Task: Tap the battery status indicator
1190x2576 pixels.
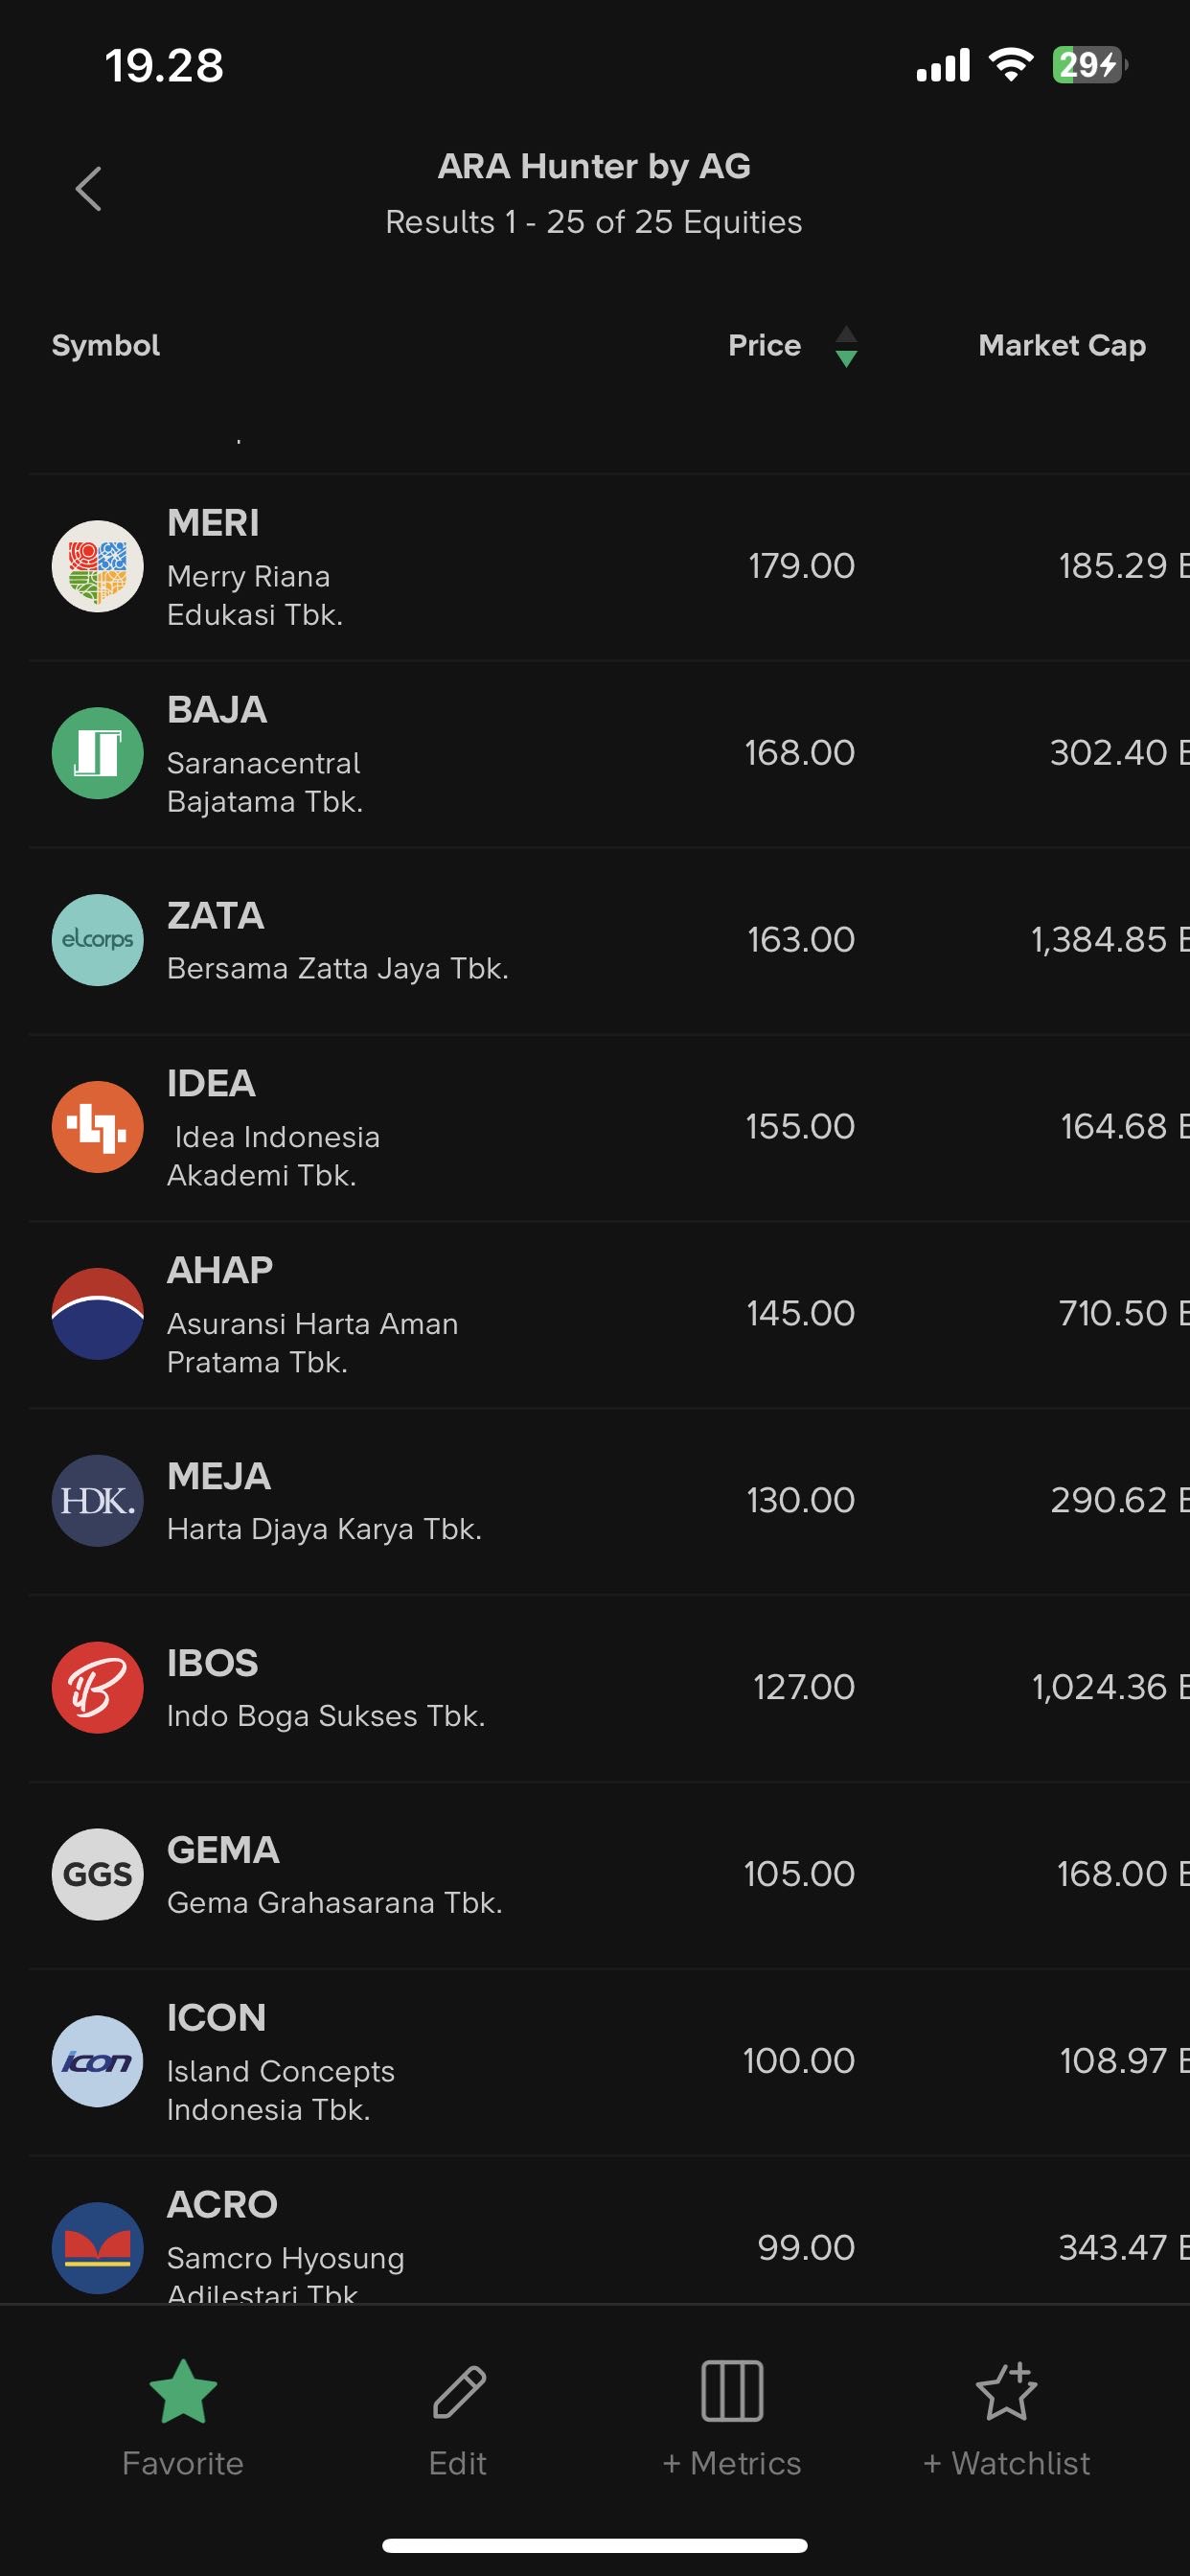Action: (x=1088, y=66)
